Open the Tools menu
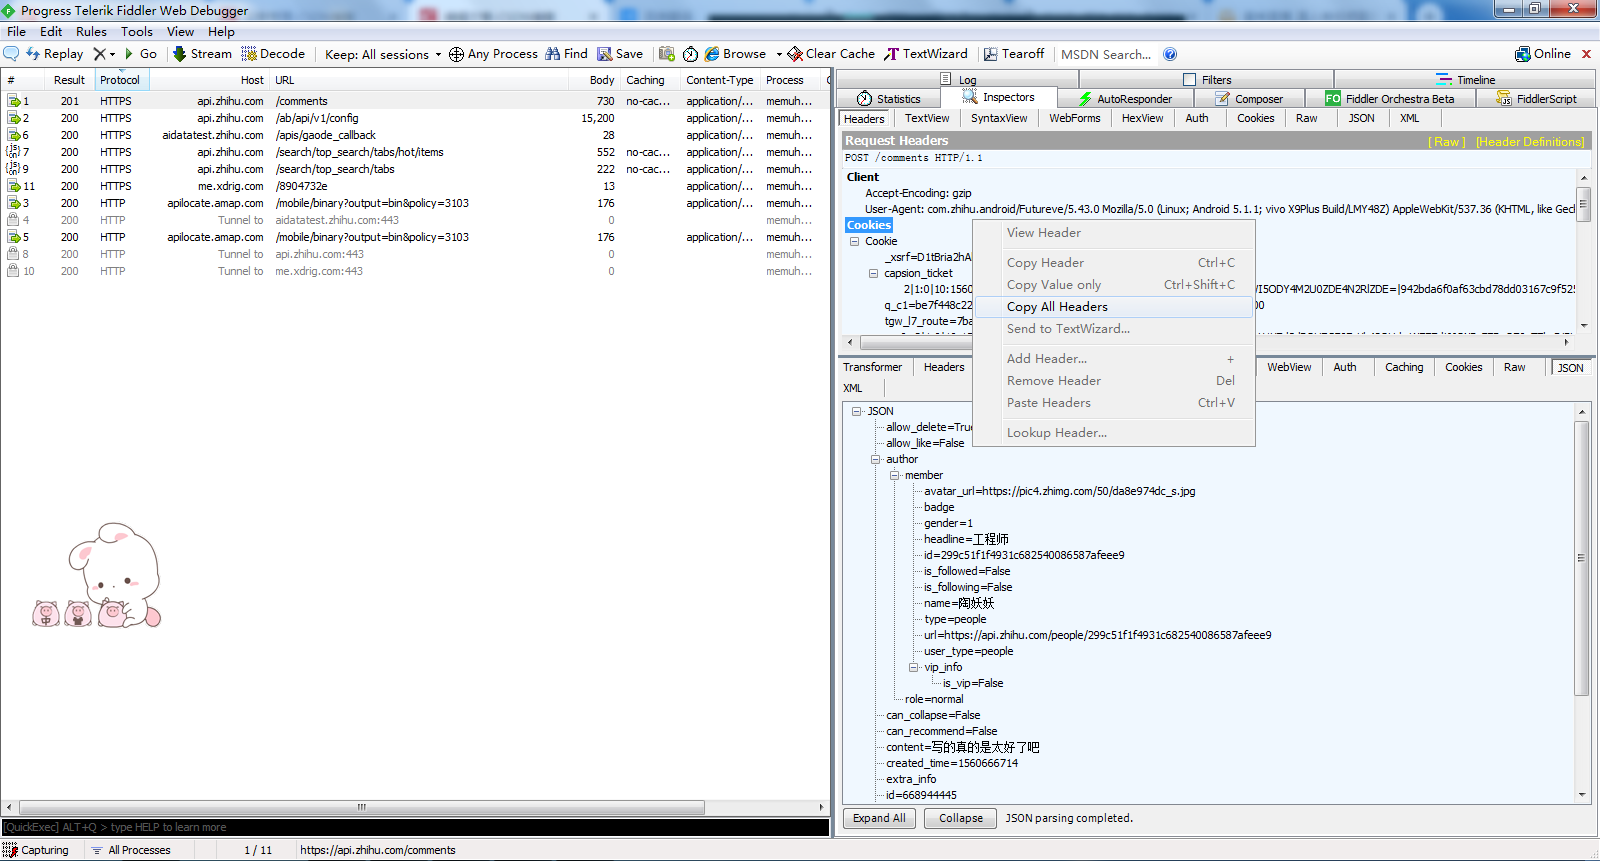This screenshot has width=1600, height=861. (x=137, y=32)
